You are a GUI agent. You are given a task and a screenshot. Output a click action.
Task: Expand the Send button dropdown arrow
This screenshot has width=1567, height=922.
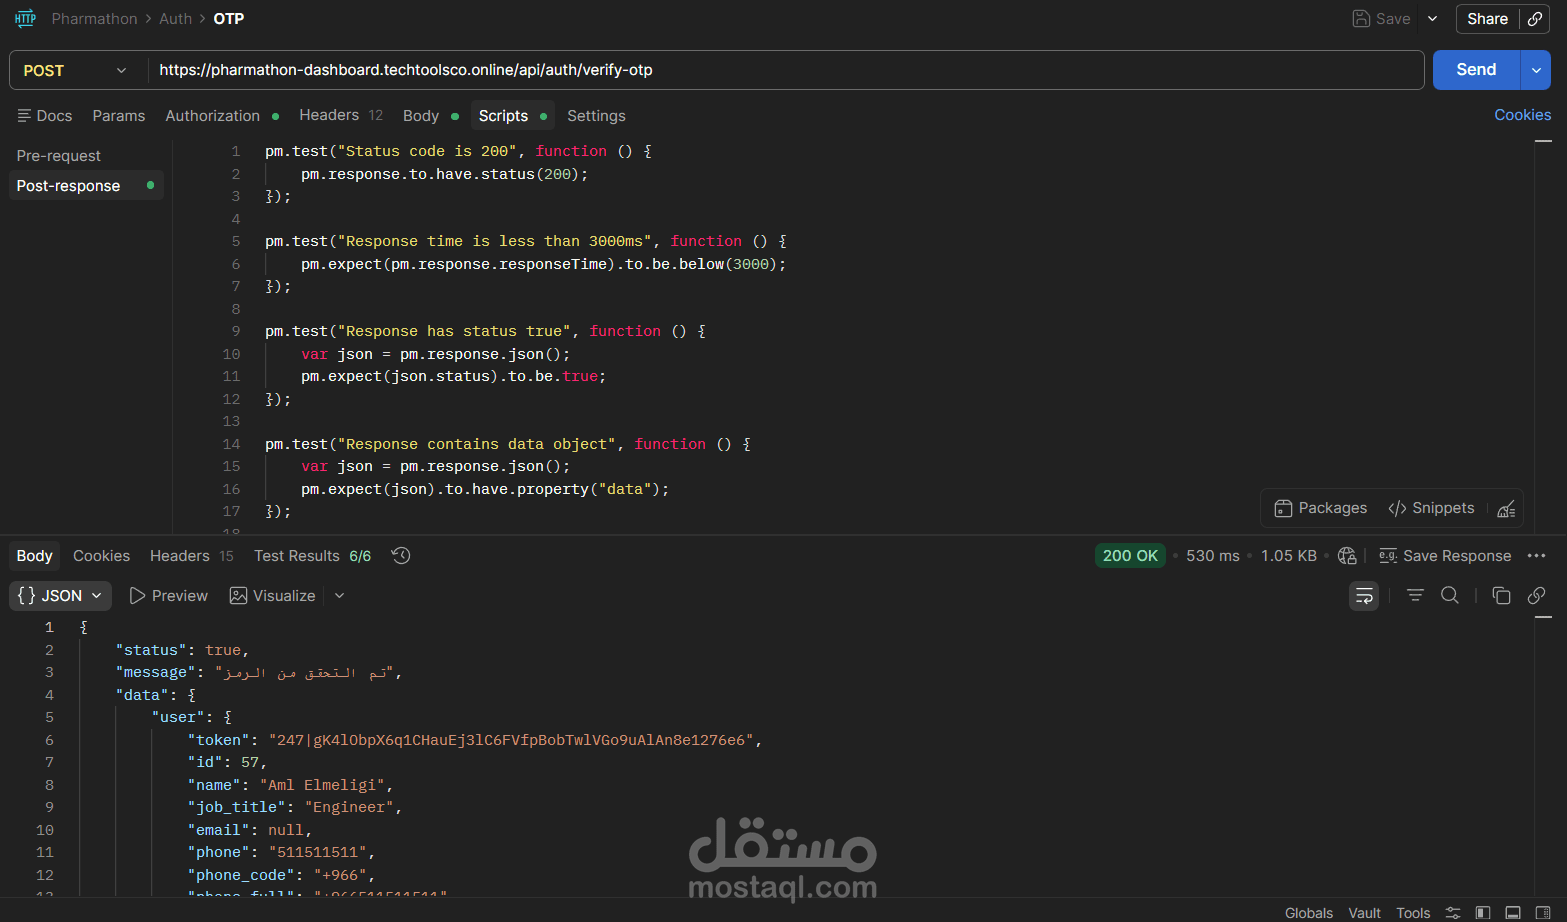point(1536,70)
